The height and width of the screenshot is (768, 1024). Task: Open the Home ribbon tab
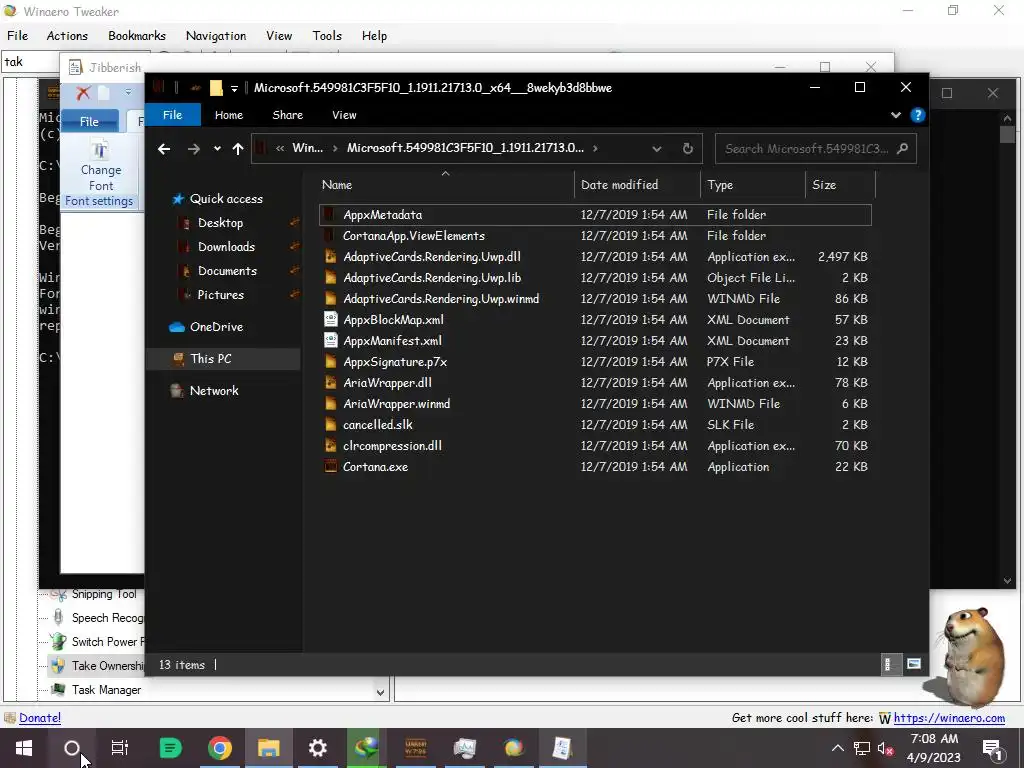pos(229,115)
